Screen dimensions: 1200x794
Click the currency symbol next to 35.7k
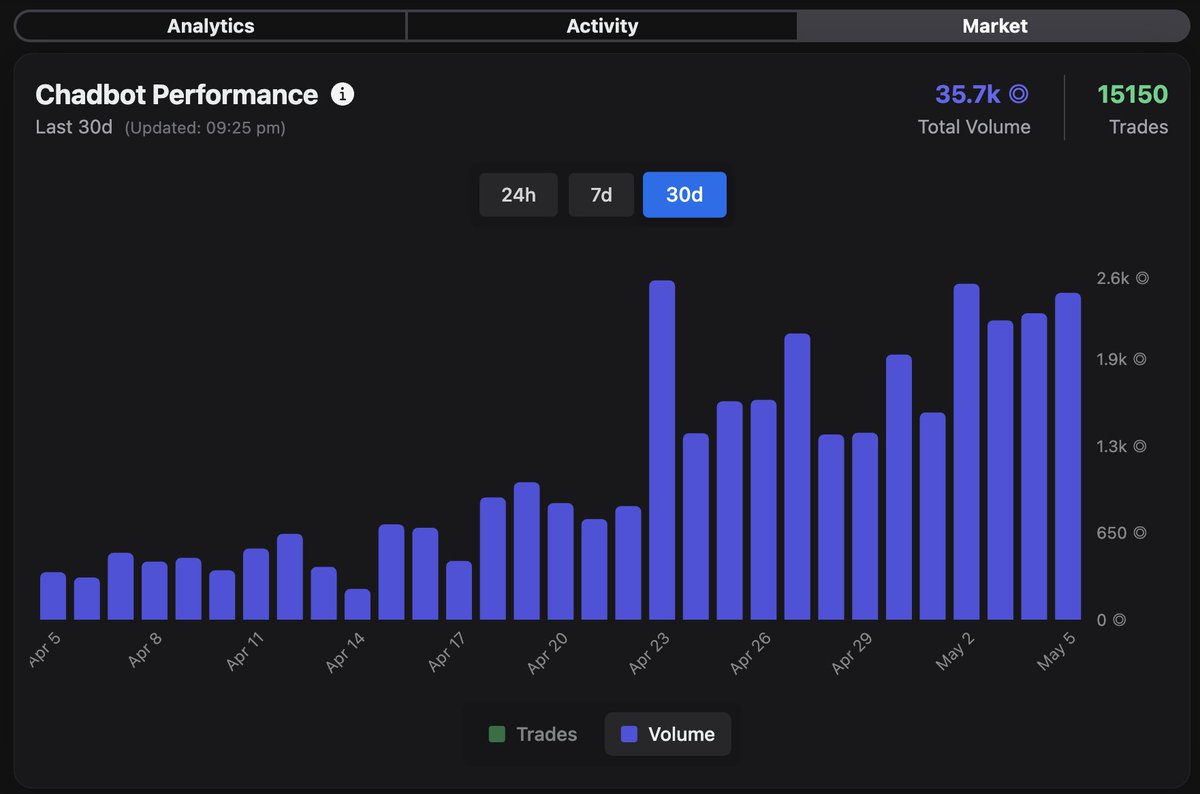coord(1018,94)
